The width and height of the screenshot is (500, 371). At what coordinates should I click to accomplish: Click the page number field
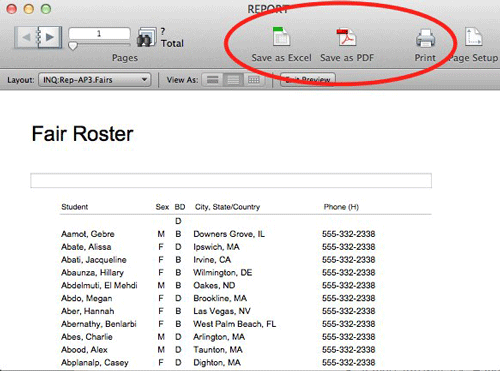(99, 34)
